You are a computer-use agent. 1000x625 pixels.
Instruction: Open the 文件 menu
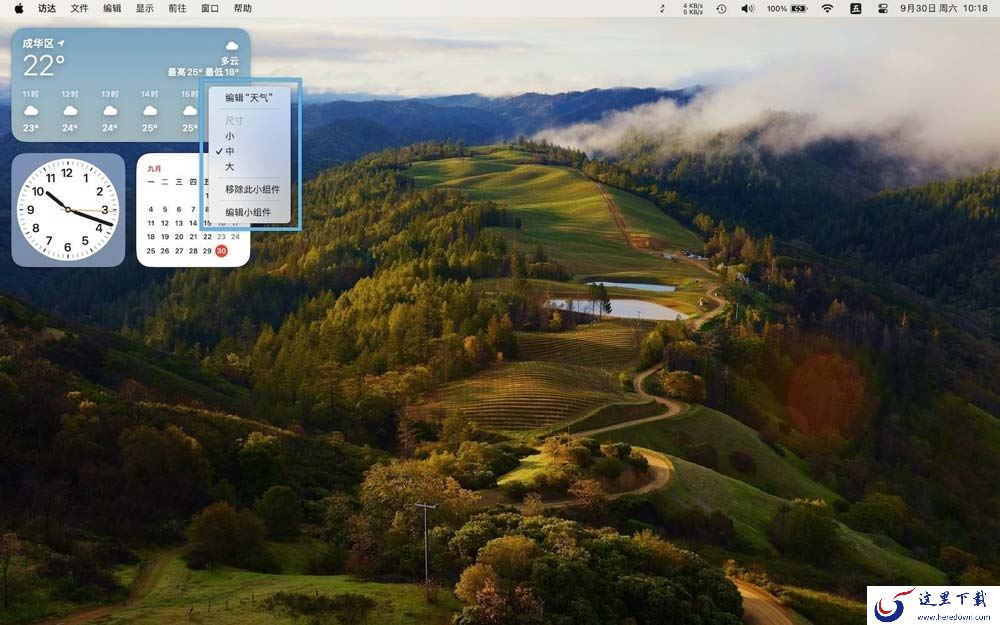(79, 8)
